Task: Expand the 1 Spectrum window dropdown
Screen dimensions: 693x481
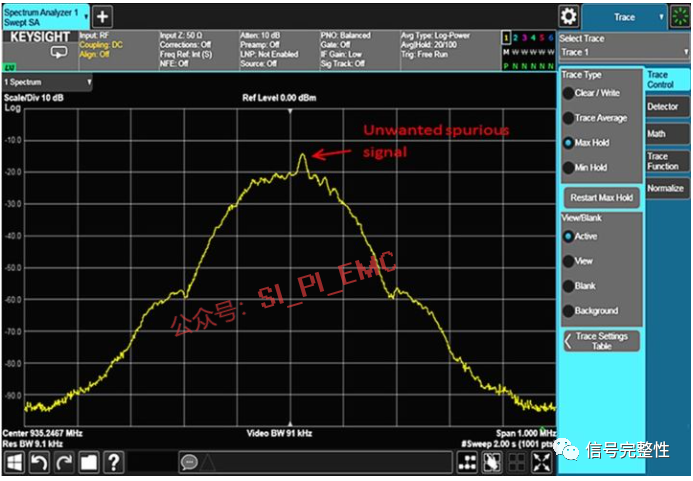Action: pos(47,82)
